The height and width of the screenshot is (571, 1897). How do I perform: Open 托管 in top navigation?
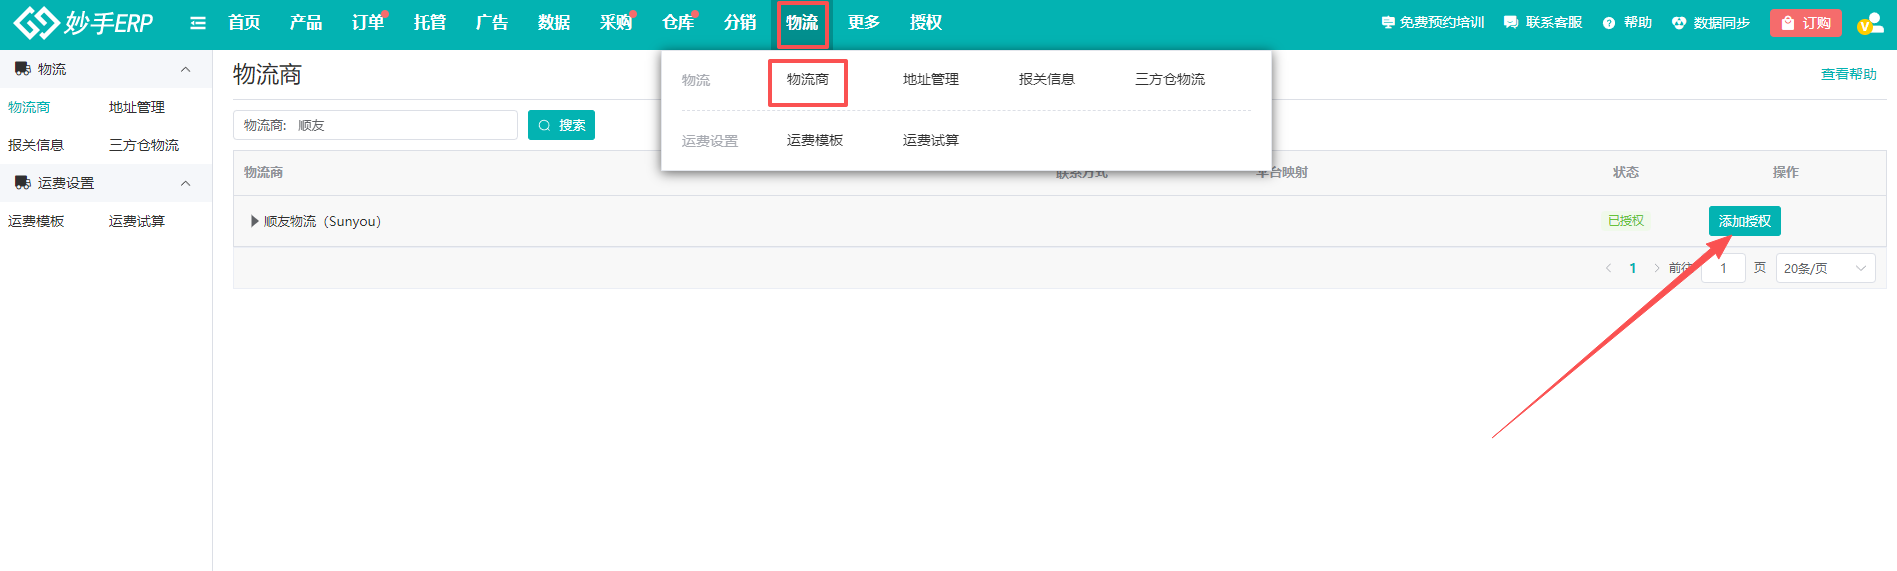[x=430, y=22]
